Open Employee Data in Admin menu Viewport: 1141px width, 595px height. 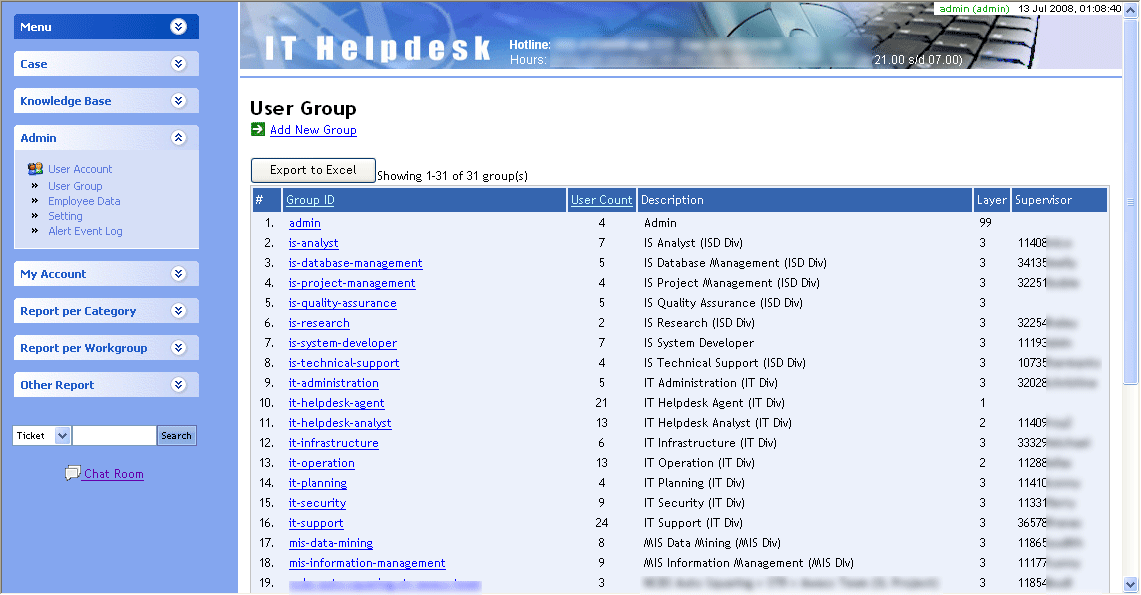(x=84, y=201)
